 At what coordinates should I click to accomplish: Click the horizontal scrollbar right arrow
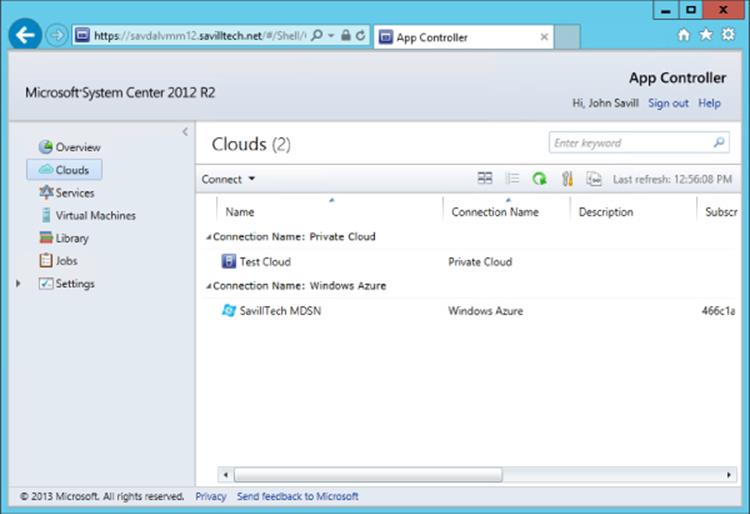[x=728, y=475]
